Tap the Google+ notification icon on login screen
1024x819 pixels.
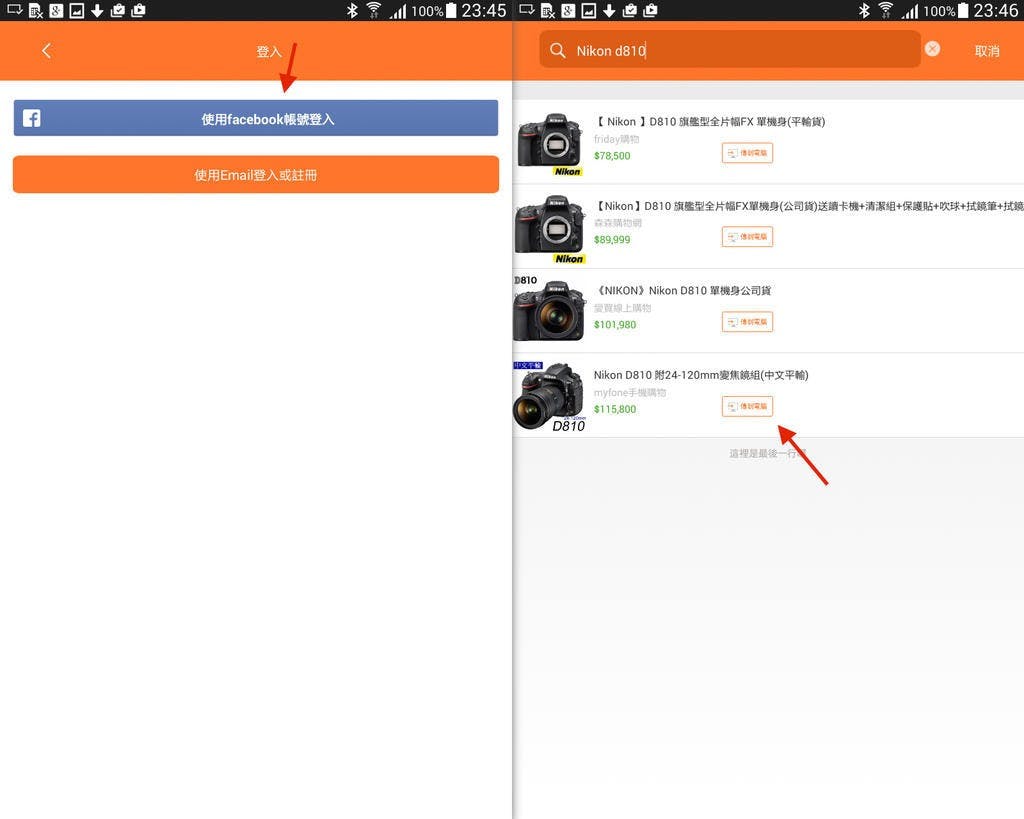click(x=56, y=10)
